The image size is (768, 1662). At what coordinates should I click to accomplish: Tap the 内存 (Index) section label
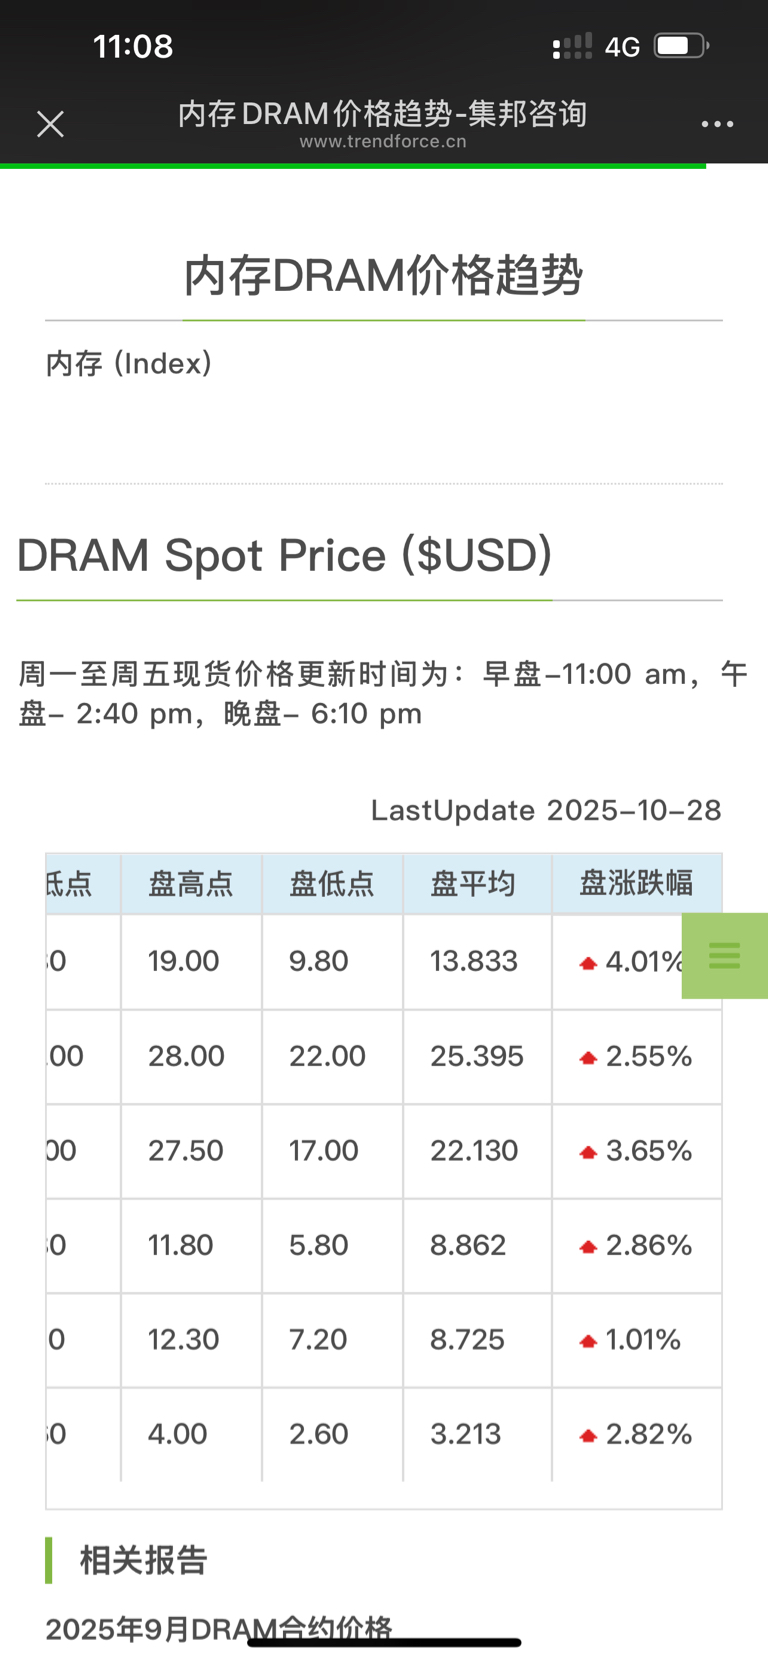click(x=129, y=363)
